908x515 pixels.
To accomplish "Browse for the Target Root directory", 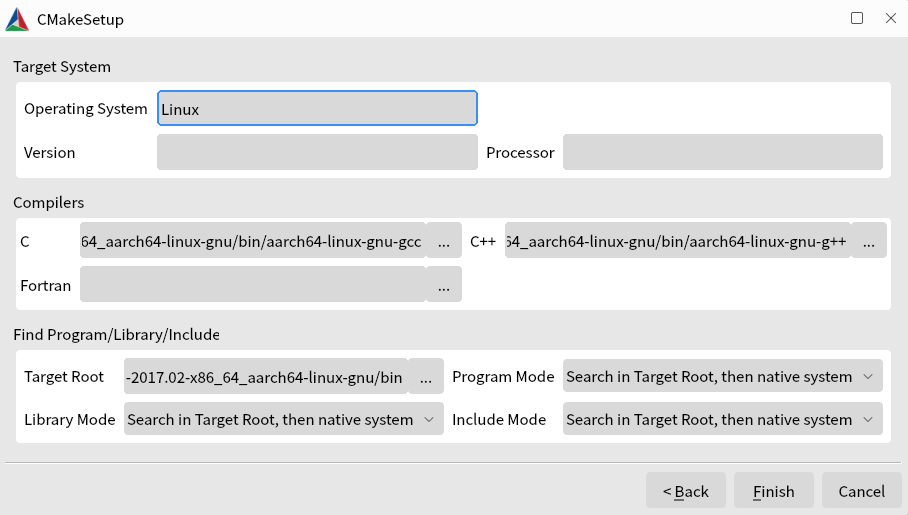I will pos(426,377).
